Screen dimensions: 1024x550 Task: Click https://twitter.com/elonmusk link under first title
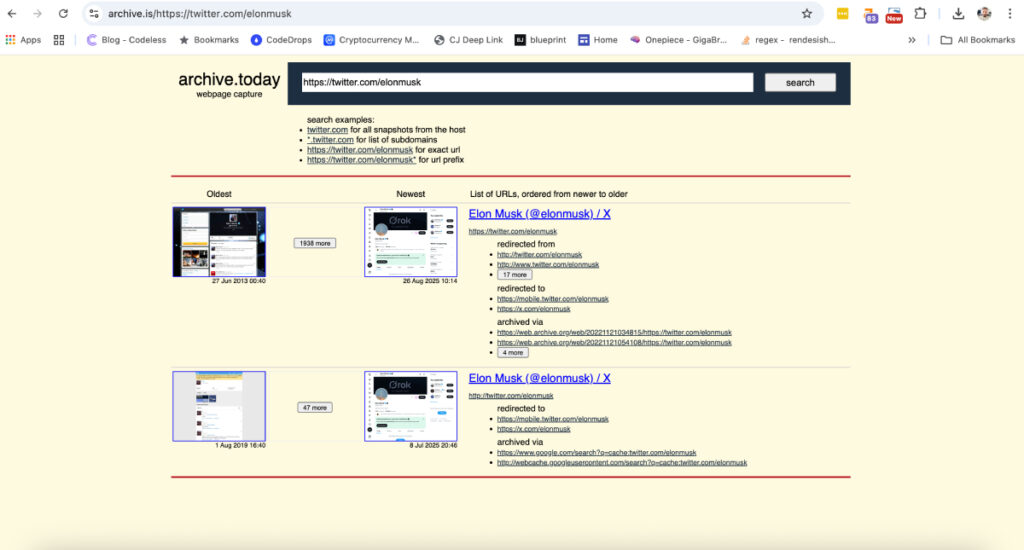[x=513, y=231]
